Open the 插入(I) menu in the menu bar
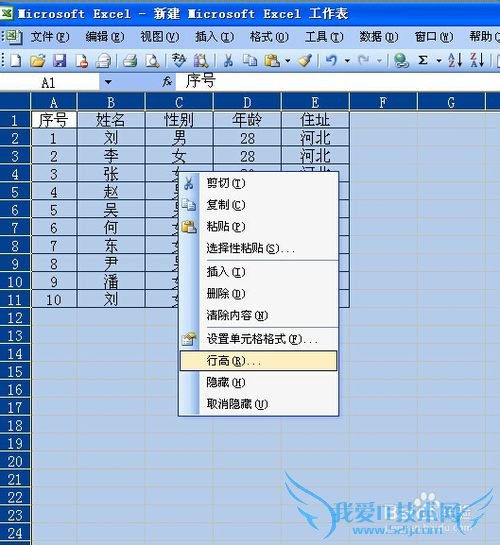500x545 pixels. coord(214,36)
